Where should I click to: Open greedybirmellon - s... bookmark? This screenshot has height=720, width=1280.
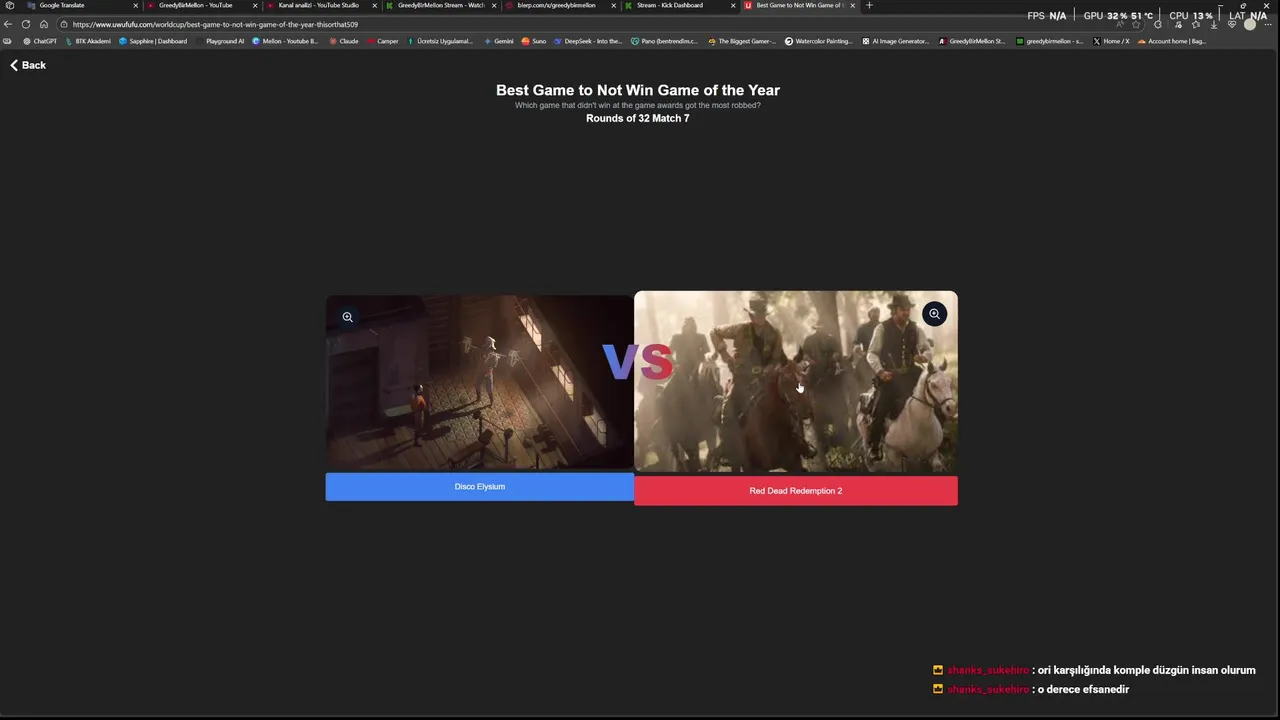pos(1049,41)
